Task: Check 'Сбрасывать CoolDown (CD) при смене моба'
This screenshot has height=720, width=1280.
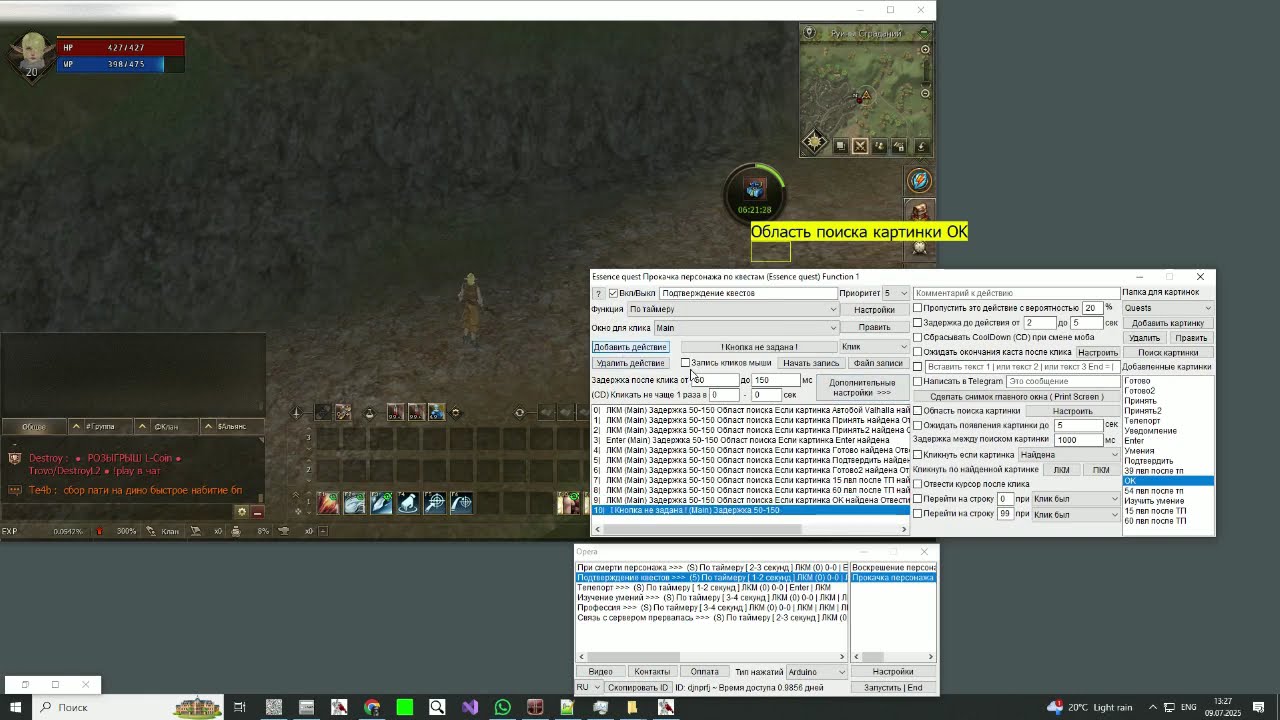Action: (x=918, y=338)
